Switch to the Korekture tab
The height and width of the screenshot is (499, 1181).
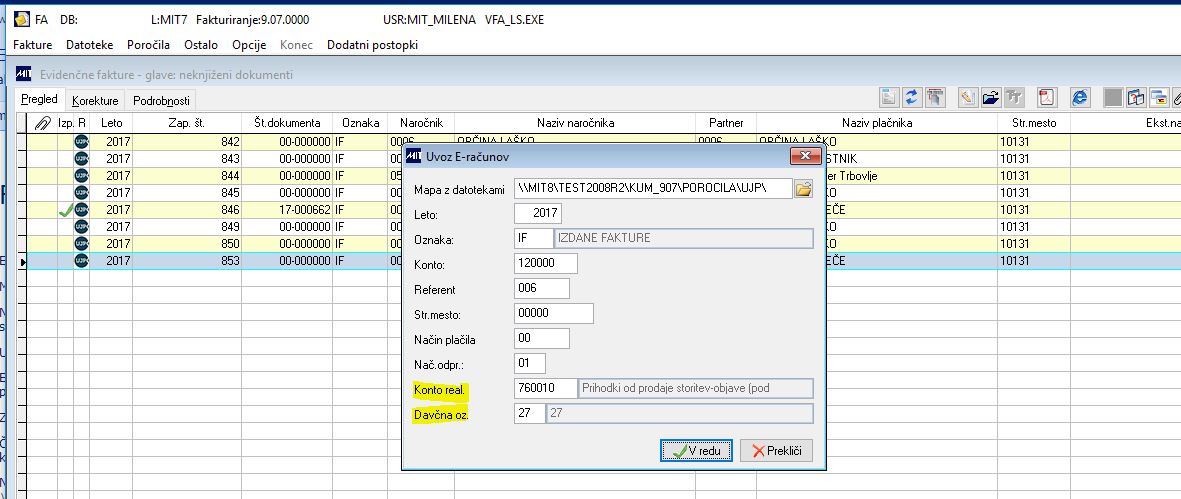pos(95,100)
